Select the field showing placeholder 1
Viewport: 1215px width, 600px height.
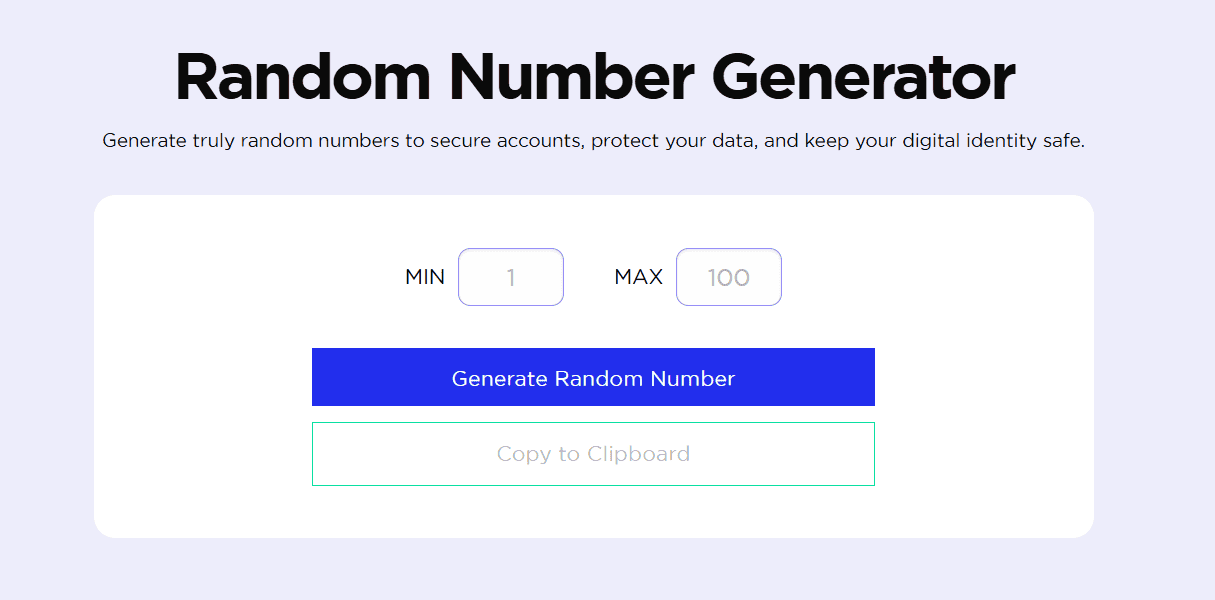pyautogui.click(x=510, y=277)
